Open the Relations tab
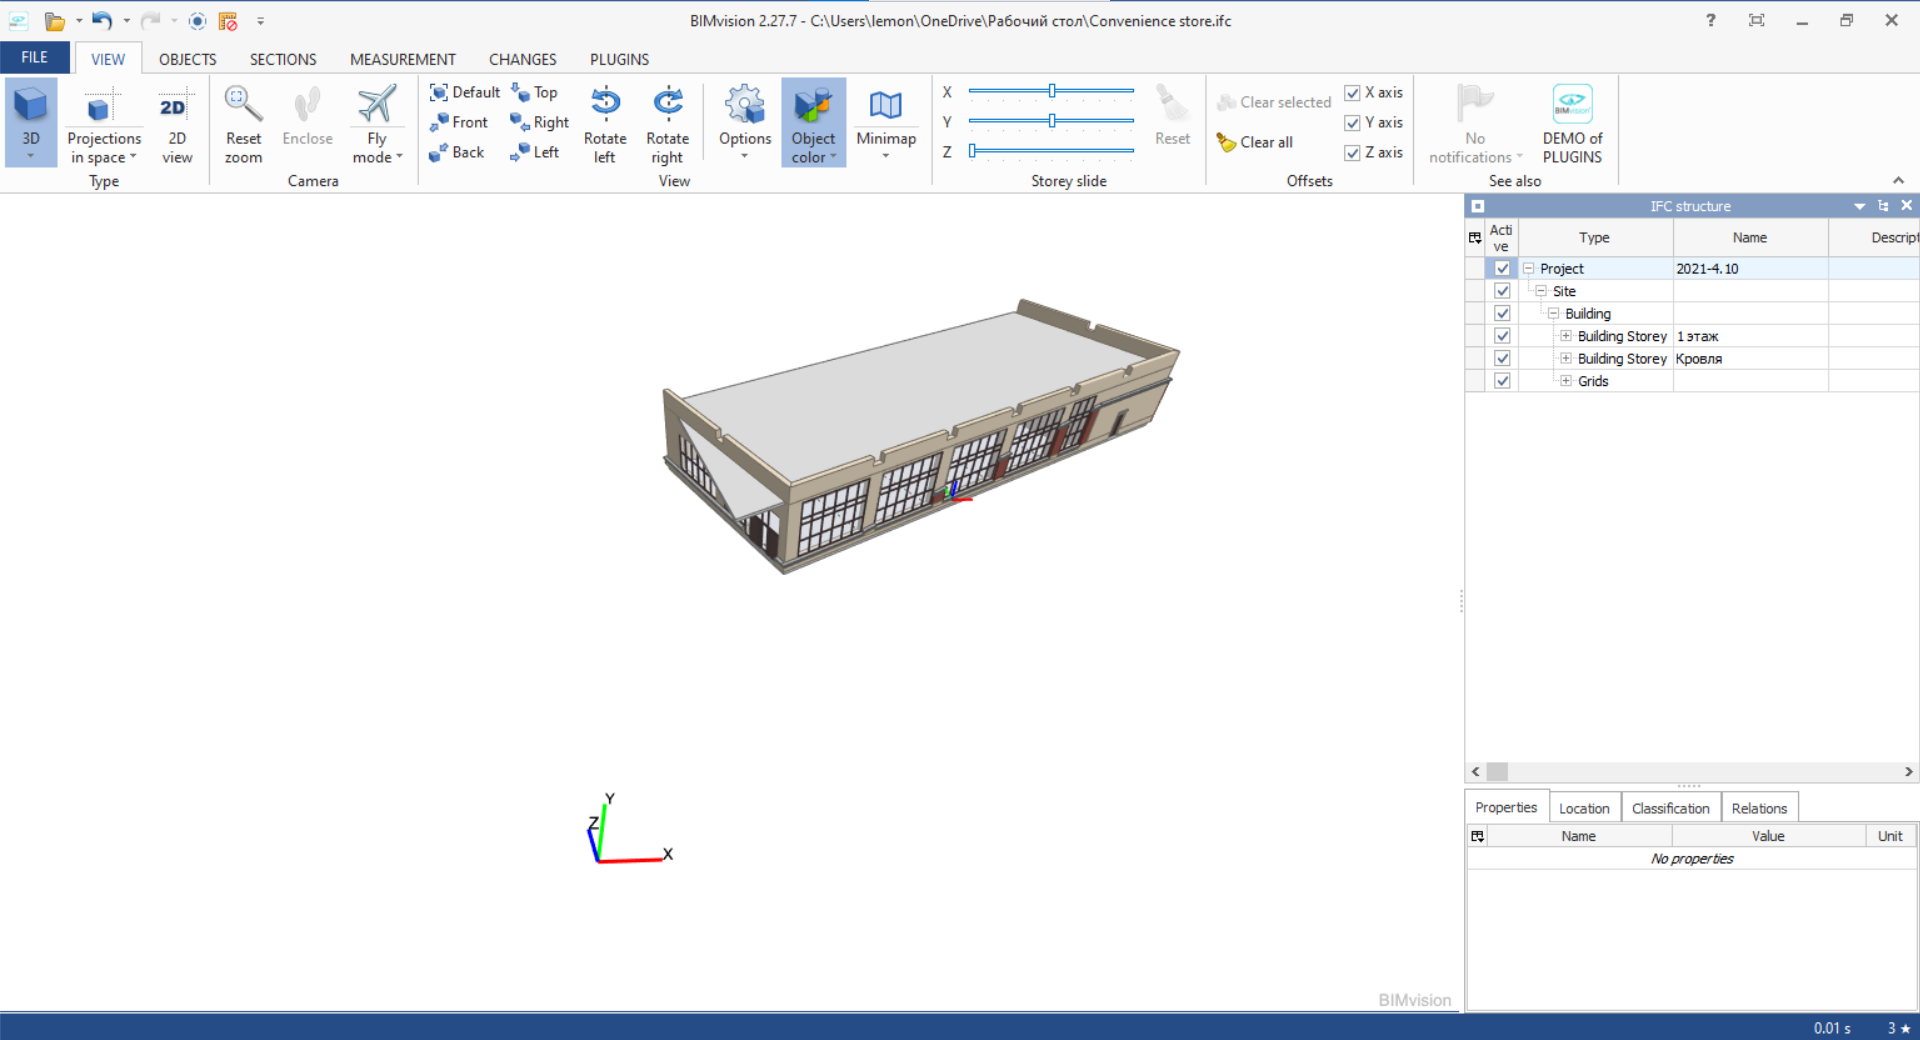 point(1759,808)
